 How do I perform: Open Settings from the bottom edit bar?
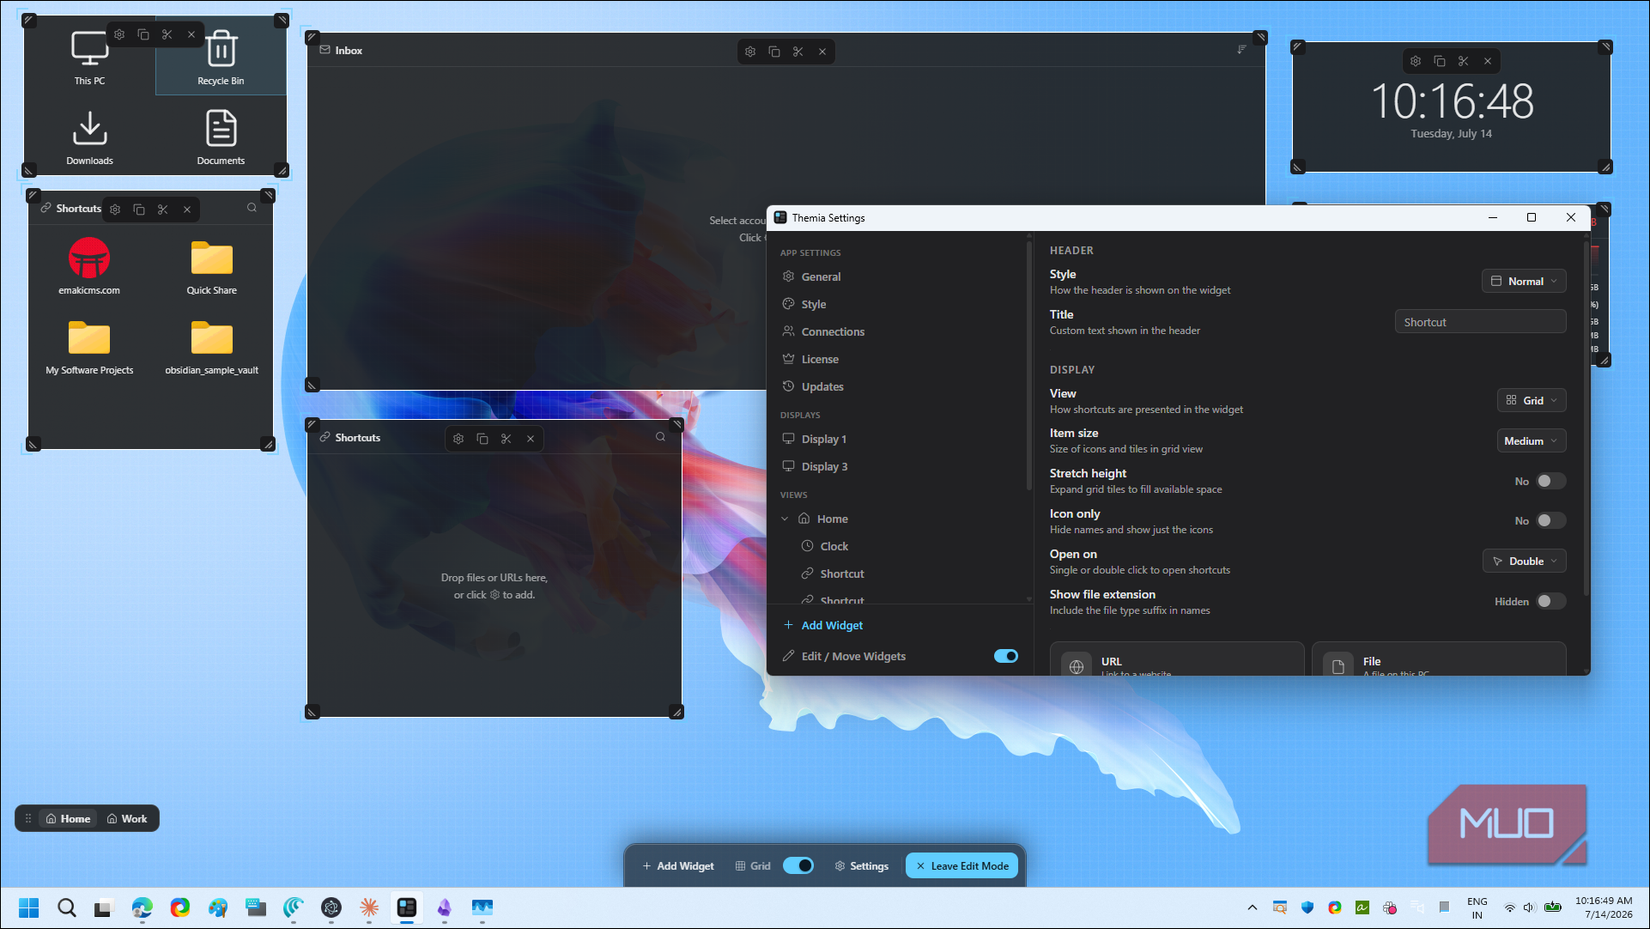(x=862, y=866)
